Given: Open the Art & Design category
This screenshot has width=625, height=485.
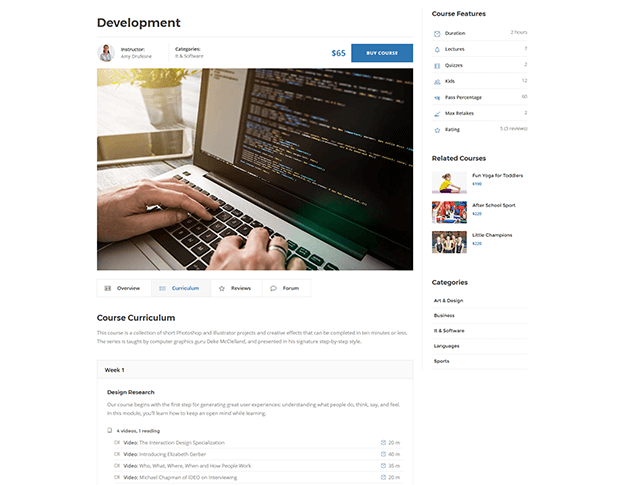Looking at the screenshot, I should [448, 300].
